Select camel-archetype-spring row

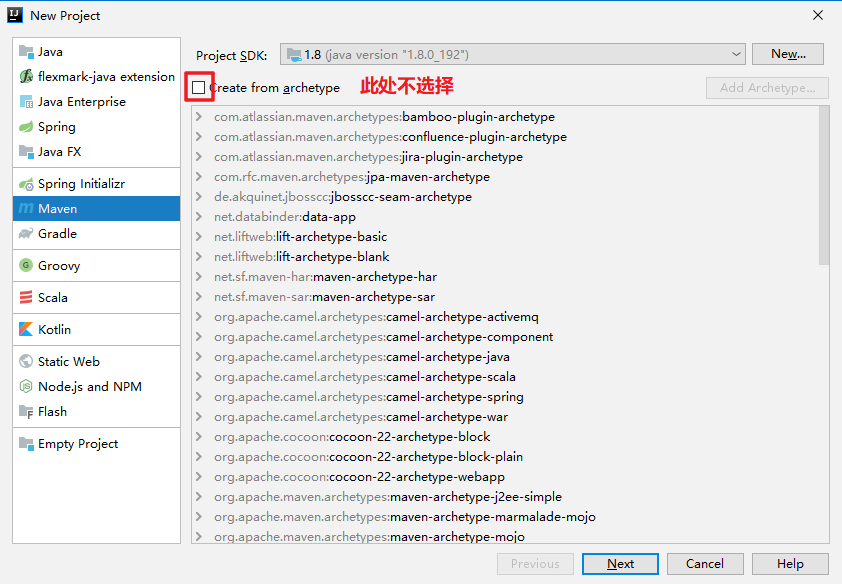coord(505,397)
